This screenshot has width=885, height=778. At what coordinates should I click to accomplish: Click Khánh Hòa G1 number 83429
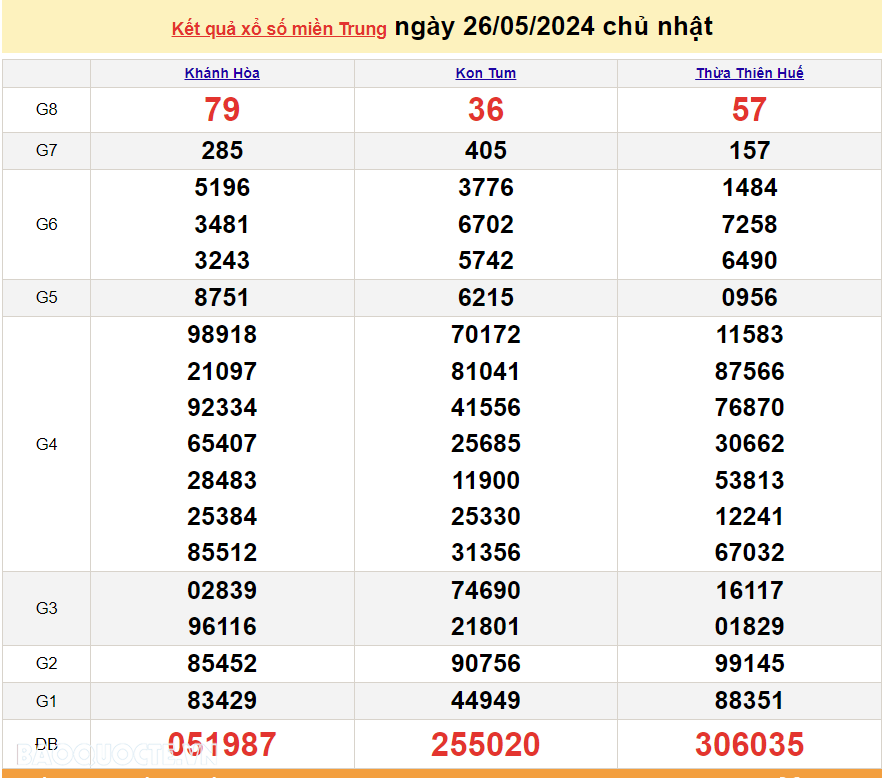click(x=222, y=700)
